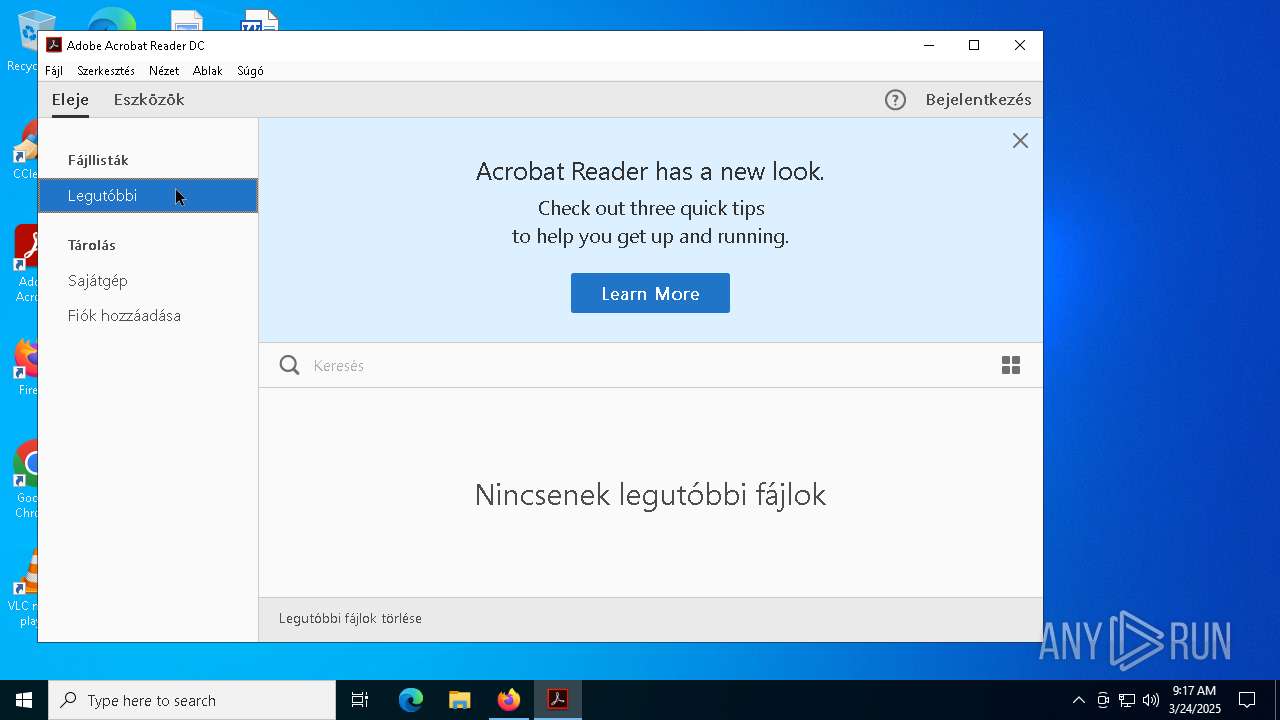The height and width of the screenshot is (720, 1280).
Task: Switch to the Eleje tab
Action: pos(70,100)
